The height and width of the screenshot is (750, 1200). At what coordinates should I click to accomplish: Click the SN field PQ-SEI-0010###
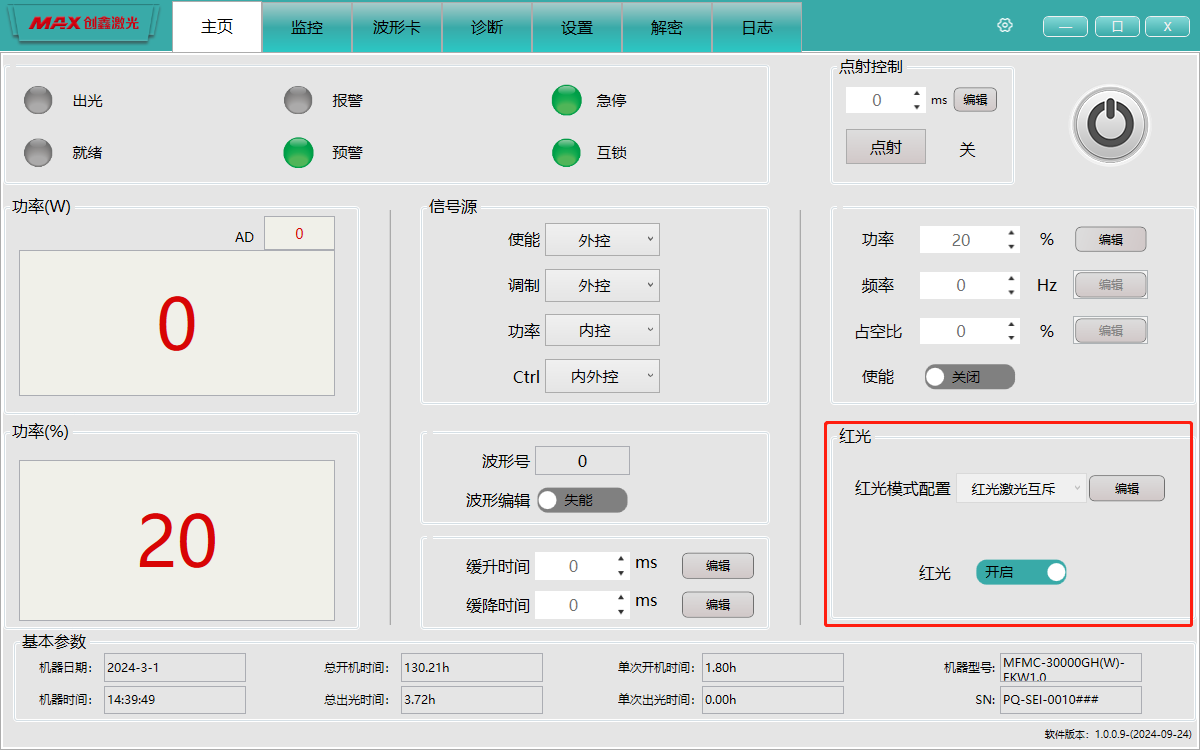[x=1071, y=700]
